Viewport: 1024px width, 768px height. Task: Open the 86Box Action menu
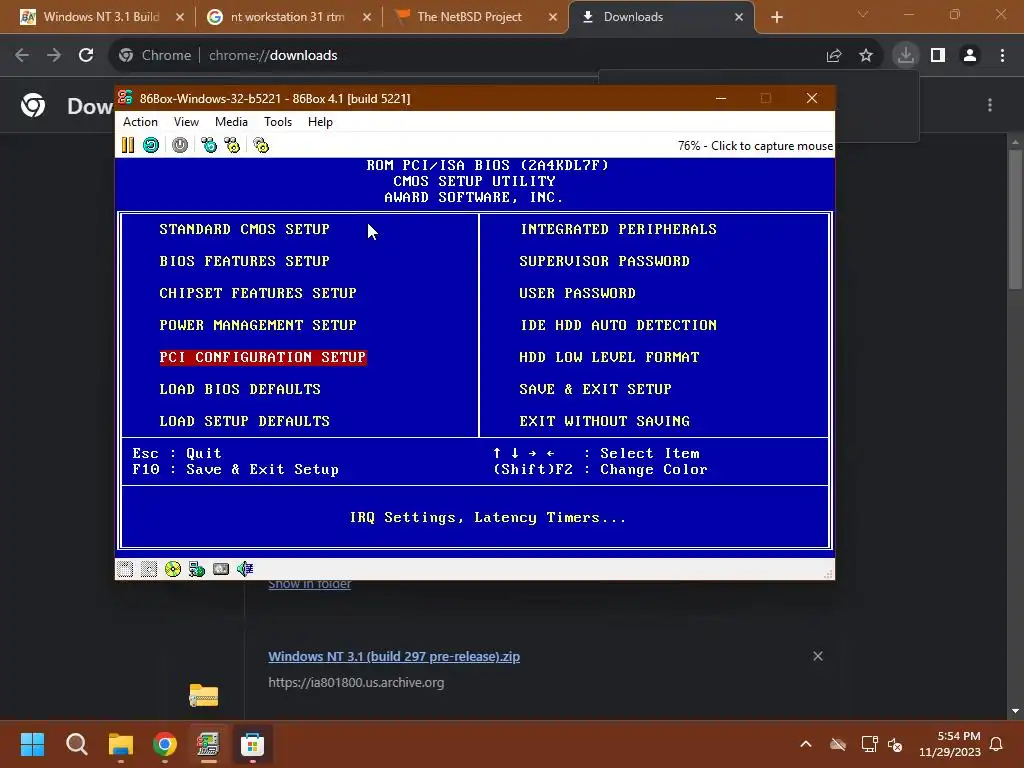140,121
